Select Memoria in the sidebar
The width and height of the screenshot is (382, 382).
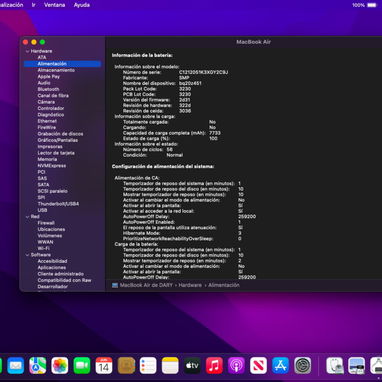pos(47,159)
